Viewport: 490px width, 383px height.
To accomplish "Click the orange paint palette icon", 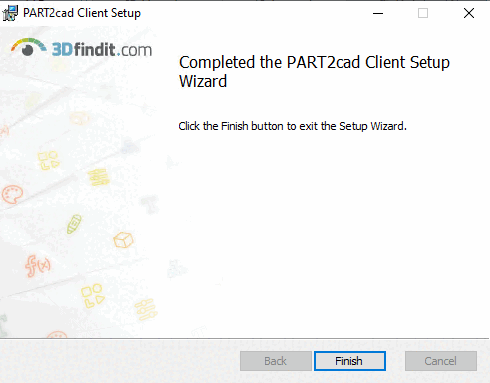I will click(x=12, y=194).
